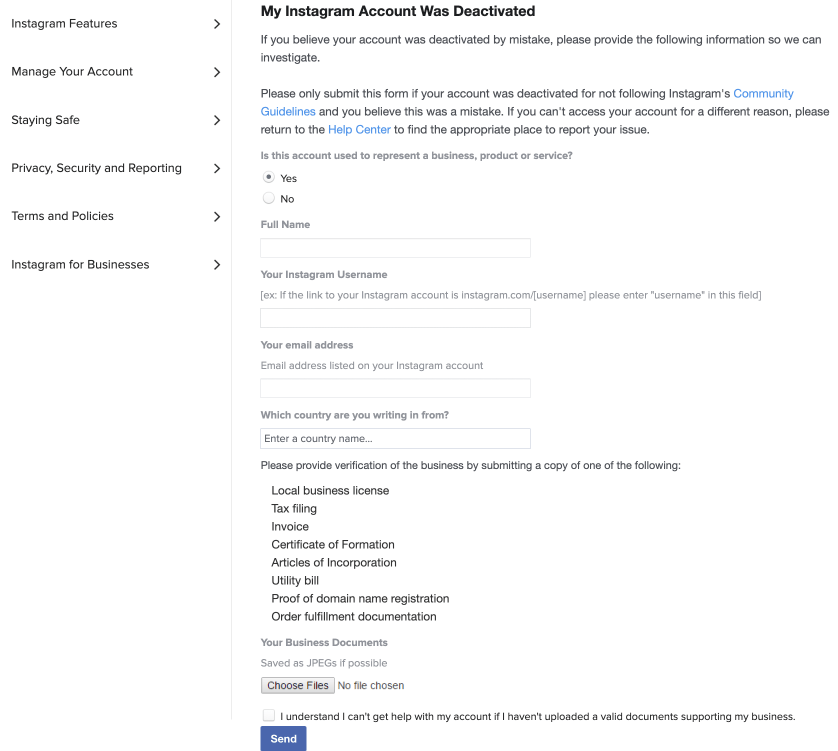Click the Send button
This screenshot has height=751, width=838.
[283, 739]
